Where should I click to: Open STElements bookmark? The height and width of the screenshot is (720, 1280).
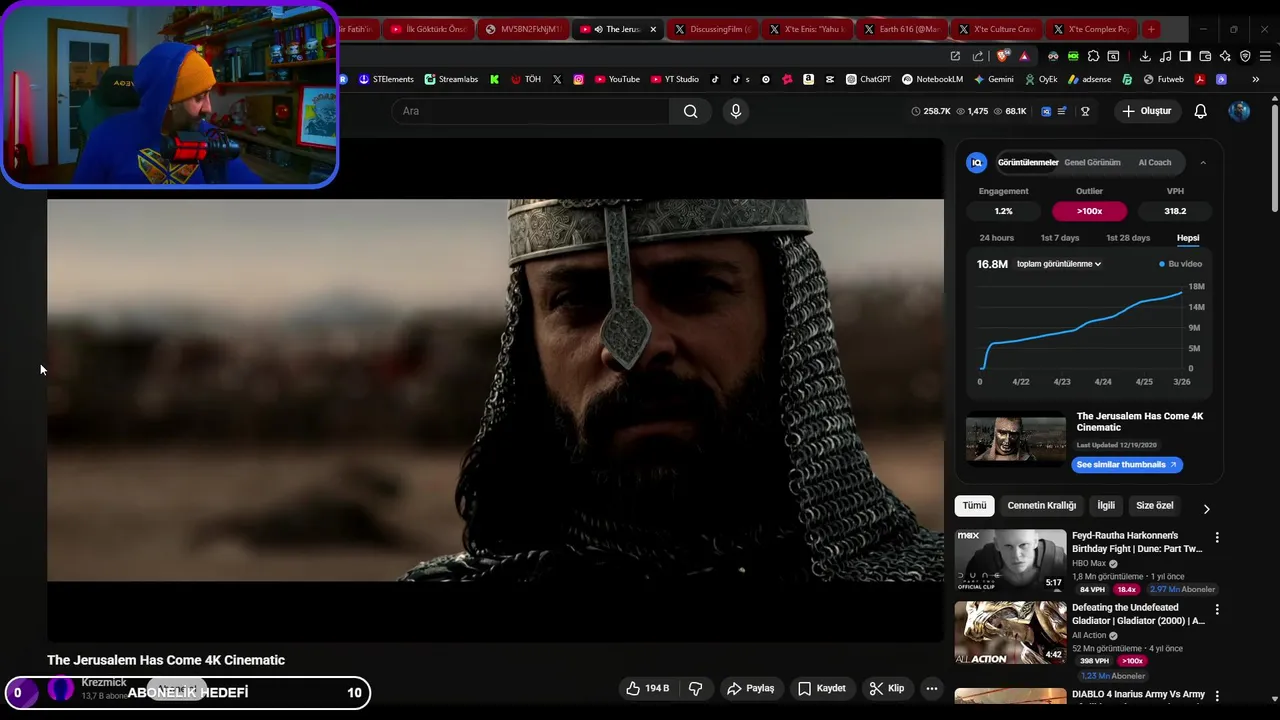(x=386, y=79)
